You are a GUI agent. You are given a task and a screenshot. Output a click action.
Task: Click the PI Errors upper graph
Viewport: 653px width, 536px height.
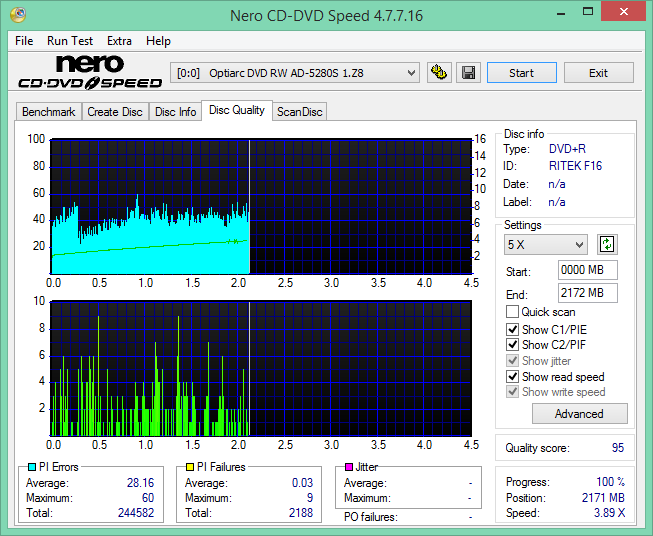[261, 207]
